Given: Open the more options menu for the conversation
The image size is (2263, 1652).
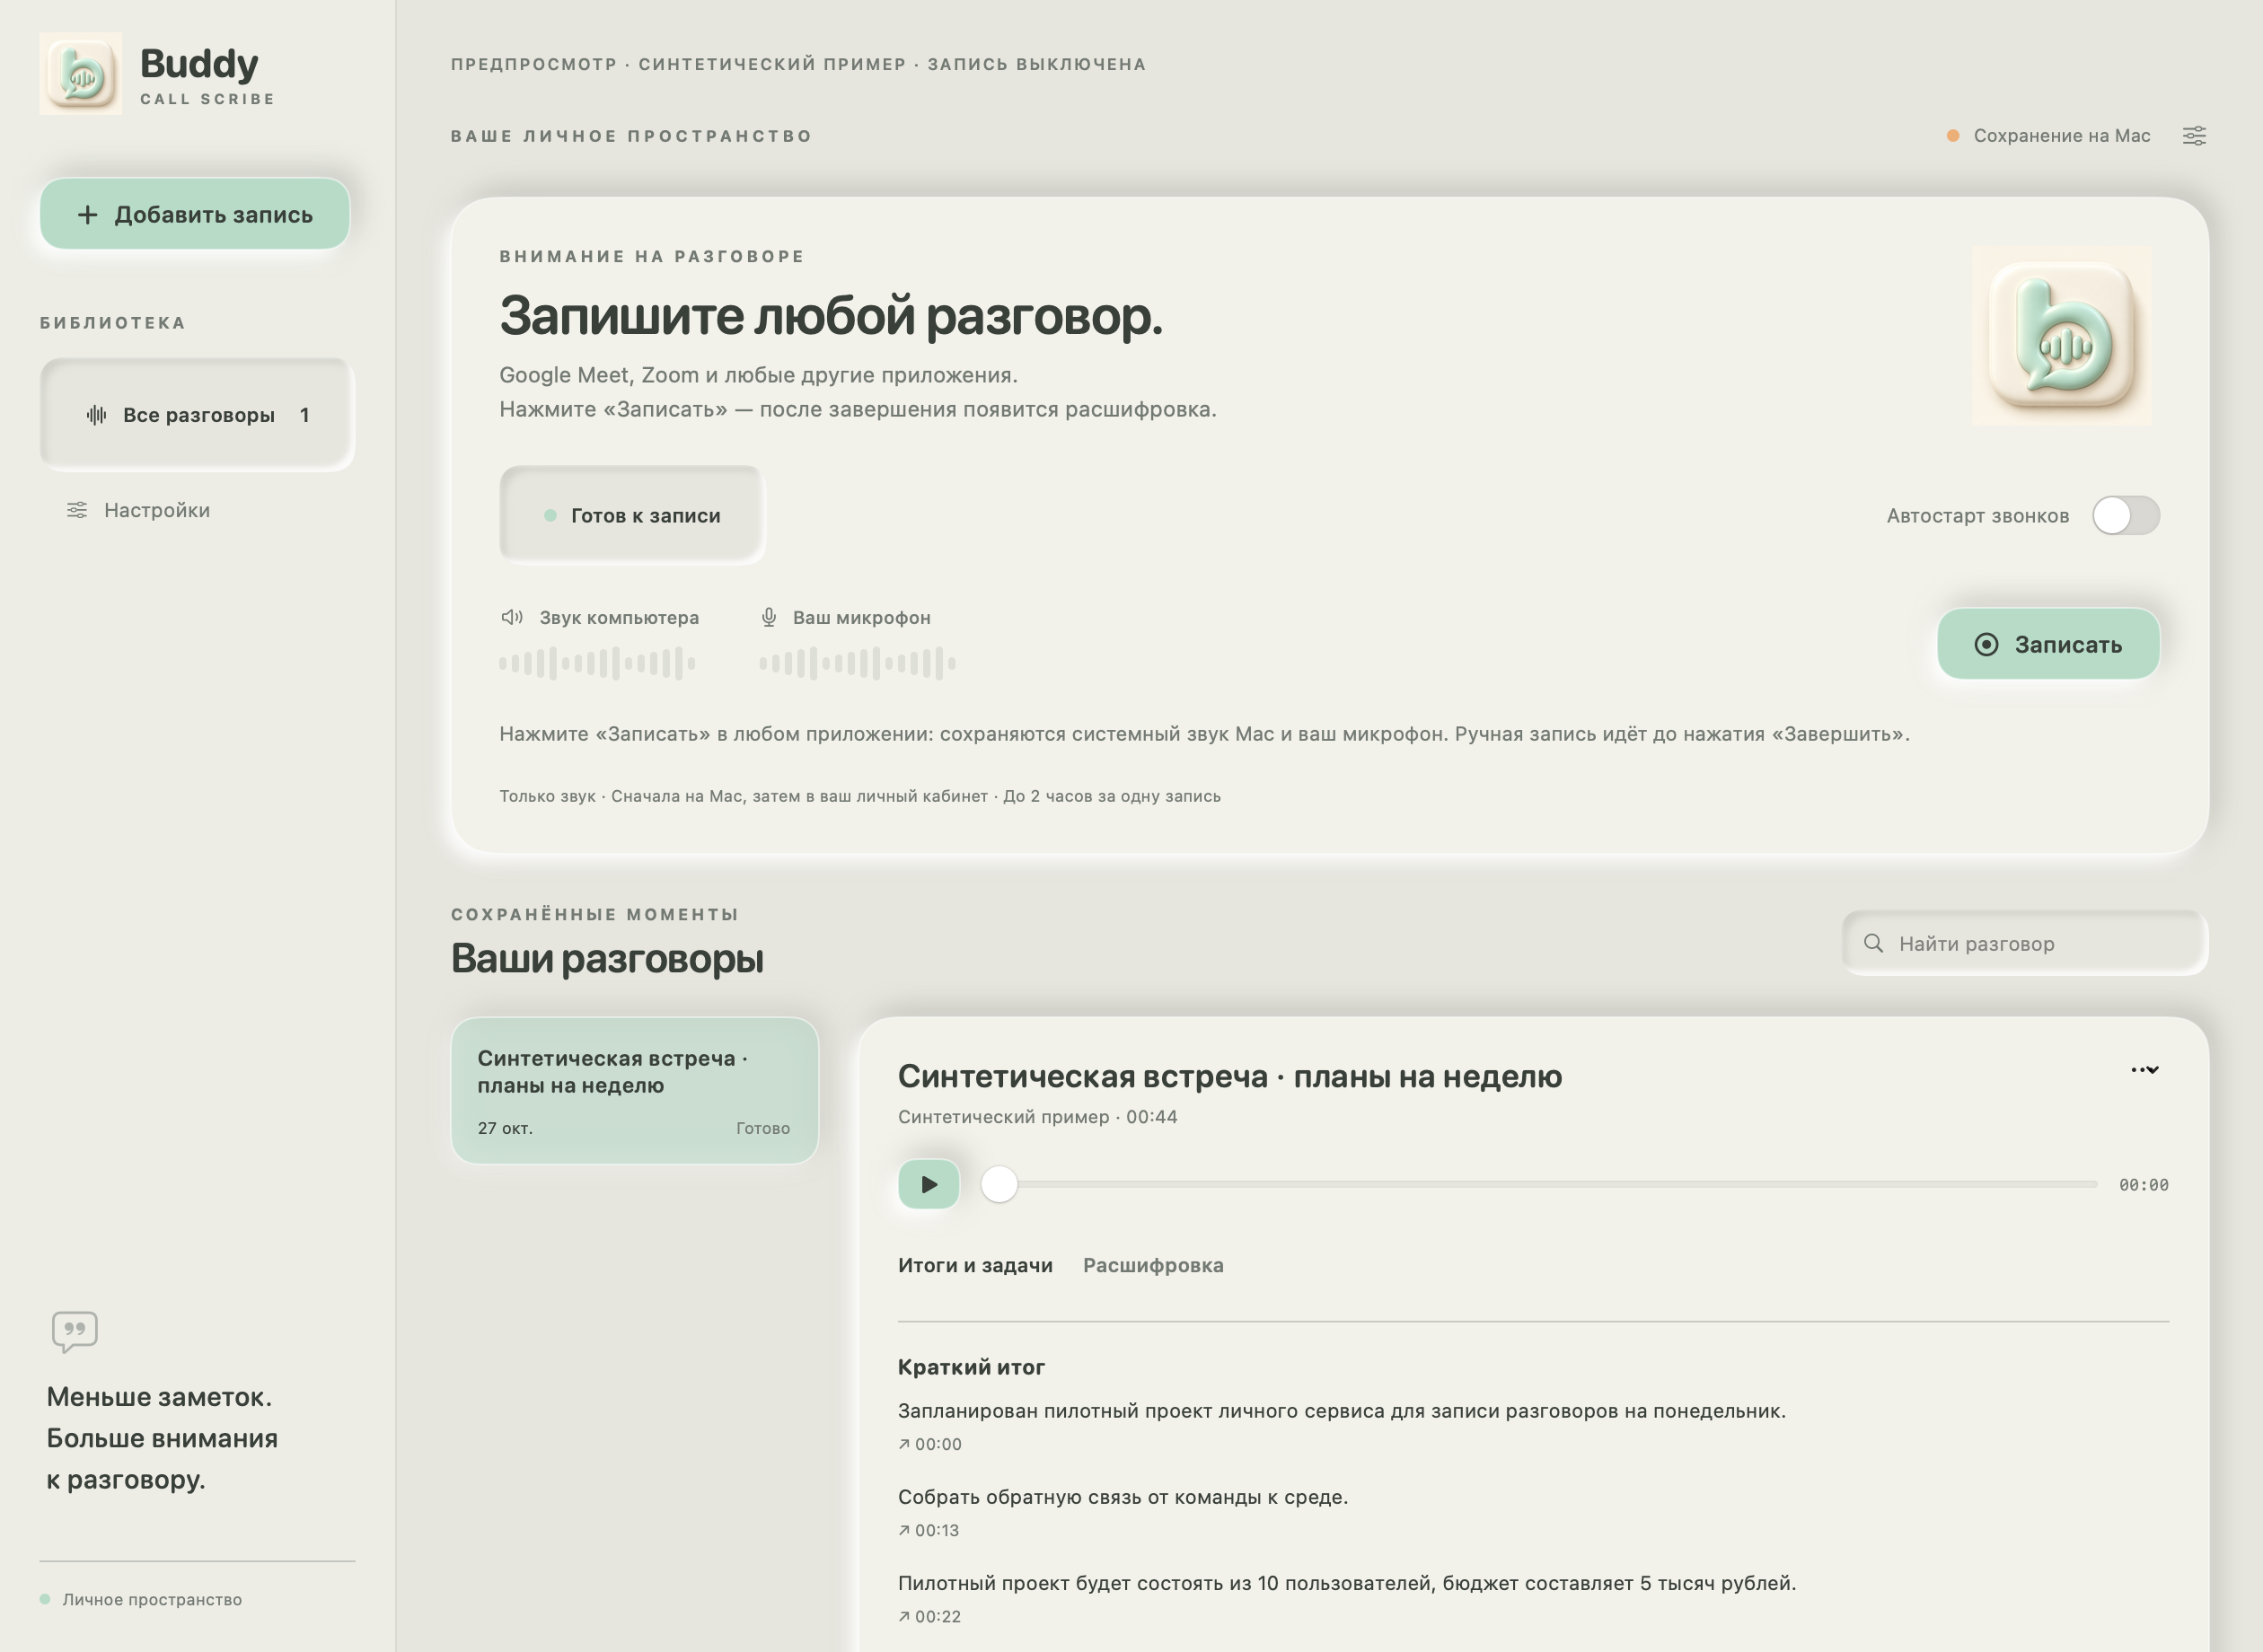Looking at the screenshot, I should coord(2144,1070).
